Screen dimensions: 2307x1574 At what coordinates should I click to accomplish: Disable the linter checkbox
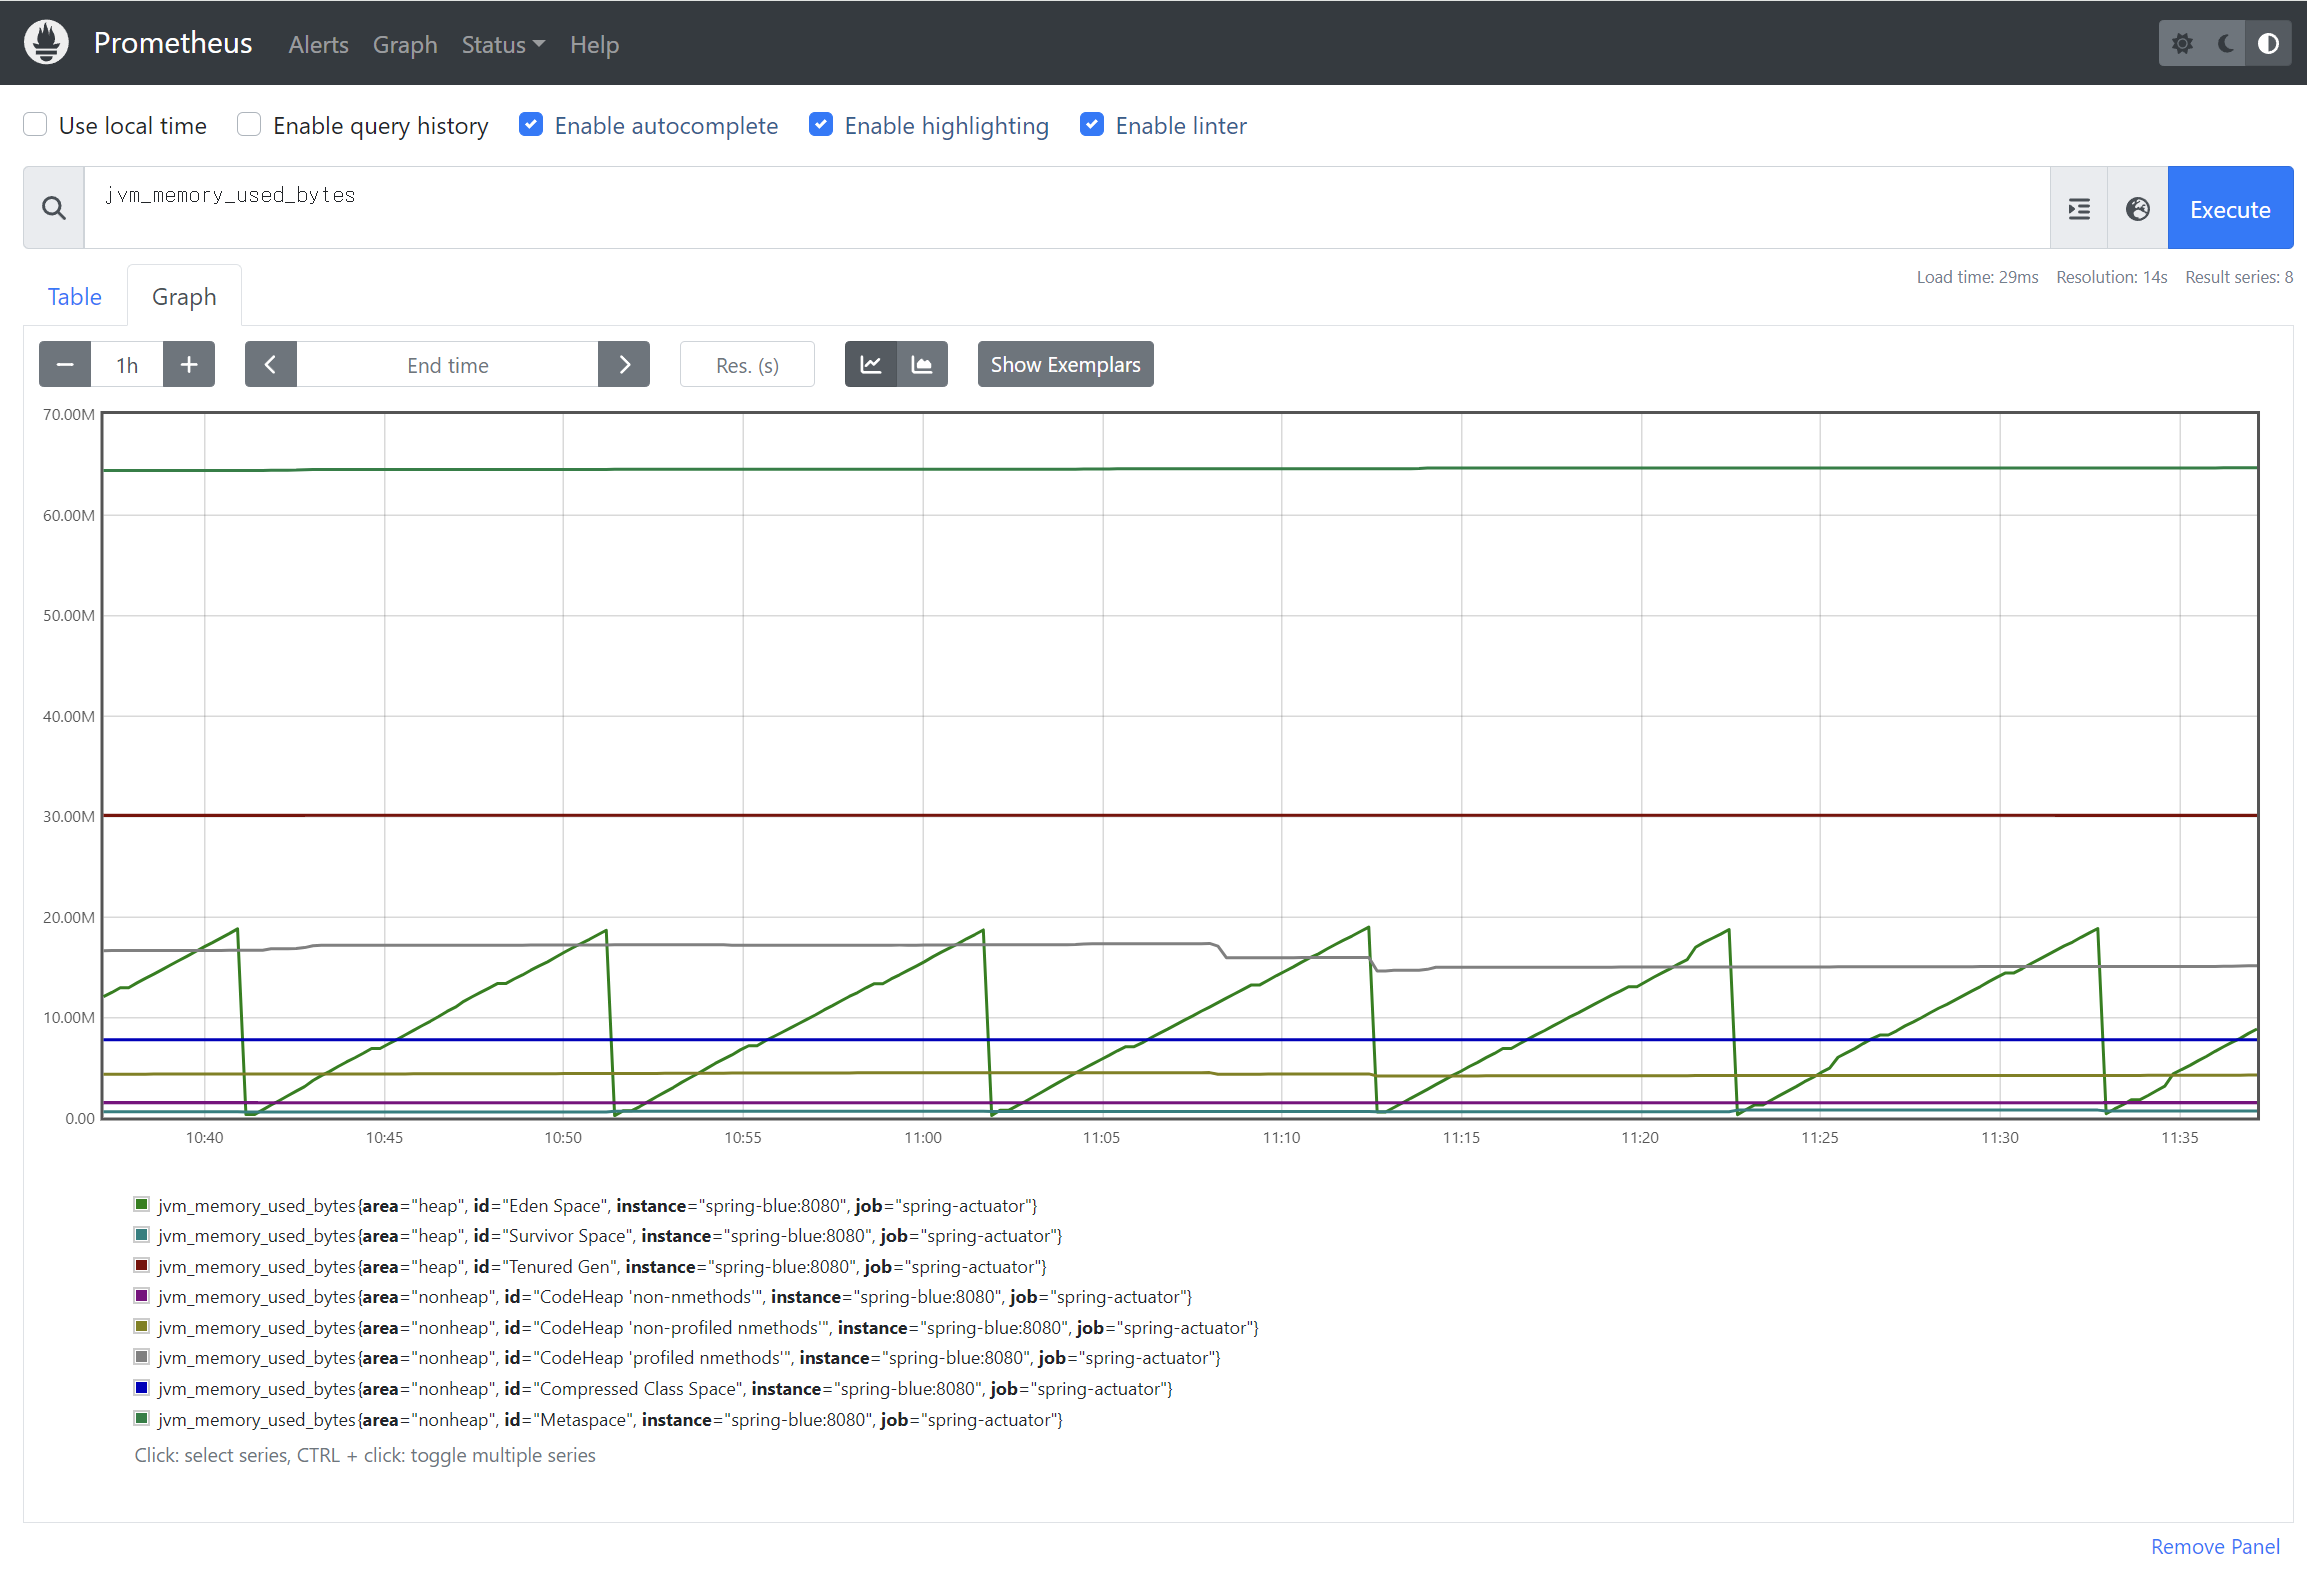coord(1092,125)
